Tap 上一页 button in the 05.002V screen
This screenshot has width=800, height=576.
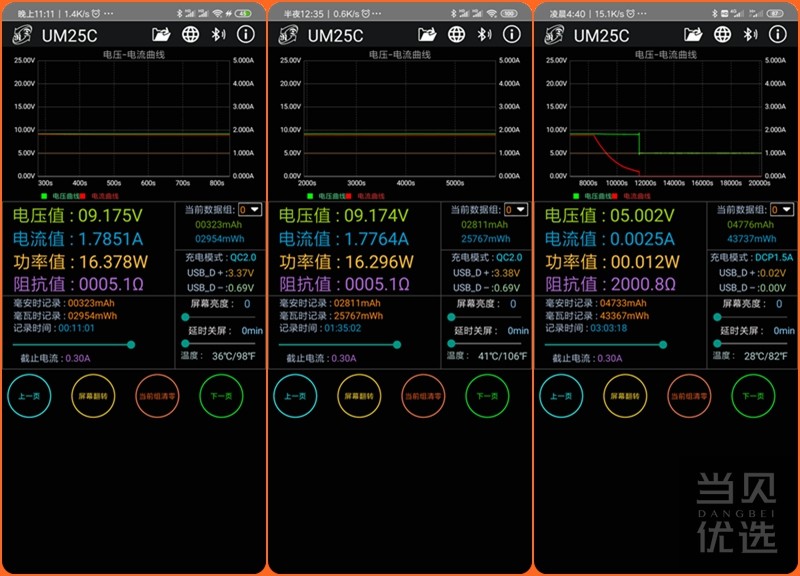(x=561, y=396)
